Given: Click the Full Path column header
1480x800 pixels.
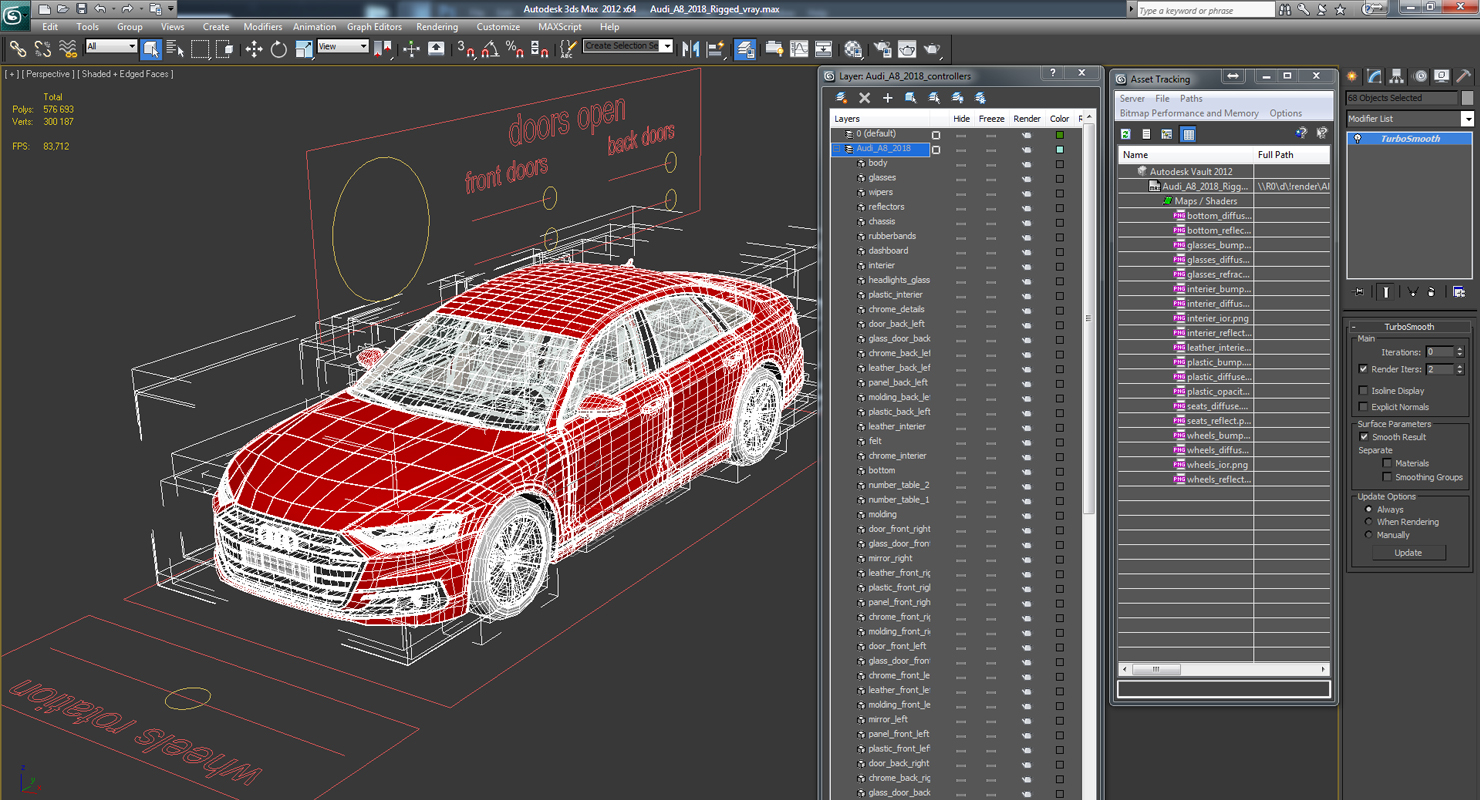Looking at the screenshot, I should coord(1291,155).
